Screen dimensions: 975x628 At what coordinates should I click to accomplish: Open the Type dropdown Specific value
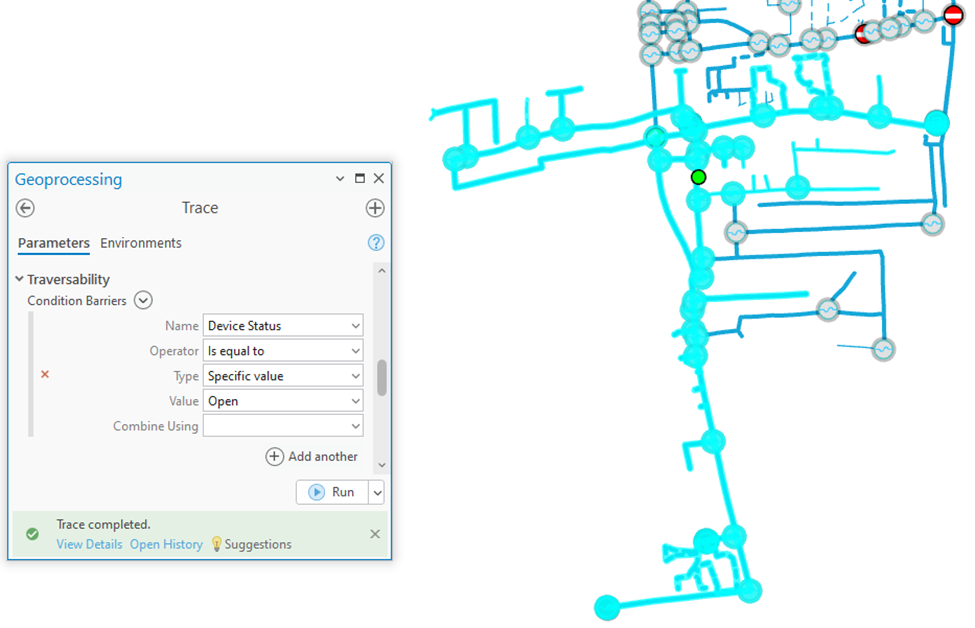point(283,376)
